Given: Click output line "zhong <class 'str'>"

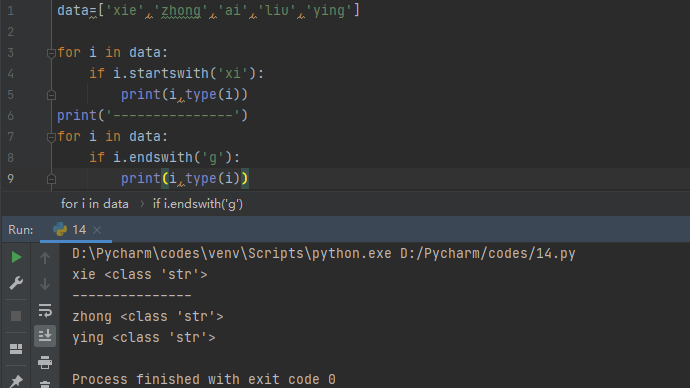Looking at the screenshot, I should (x=147, y=317).
